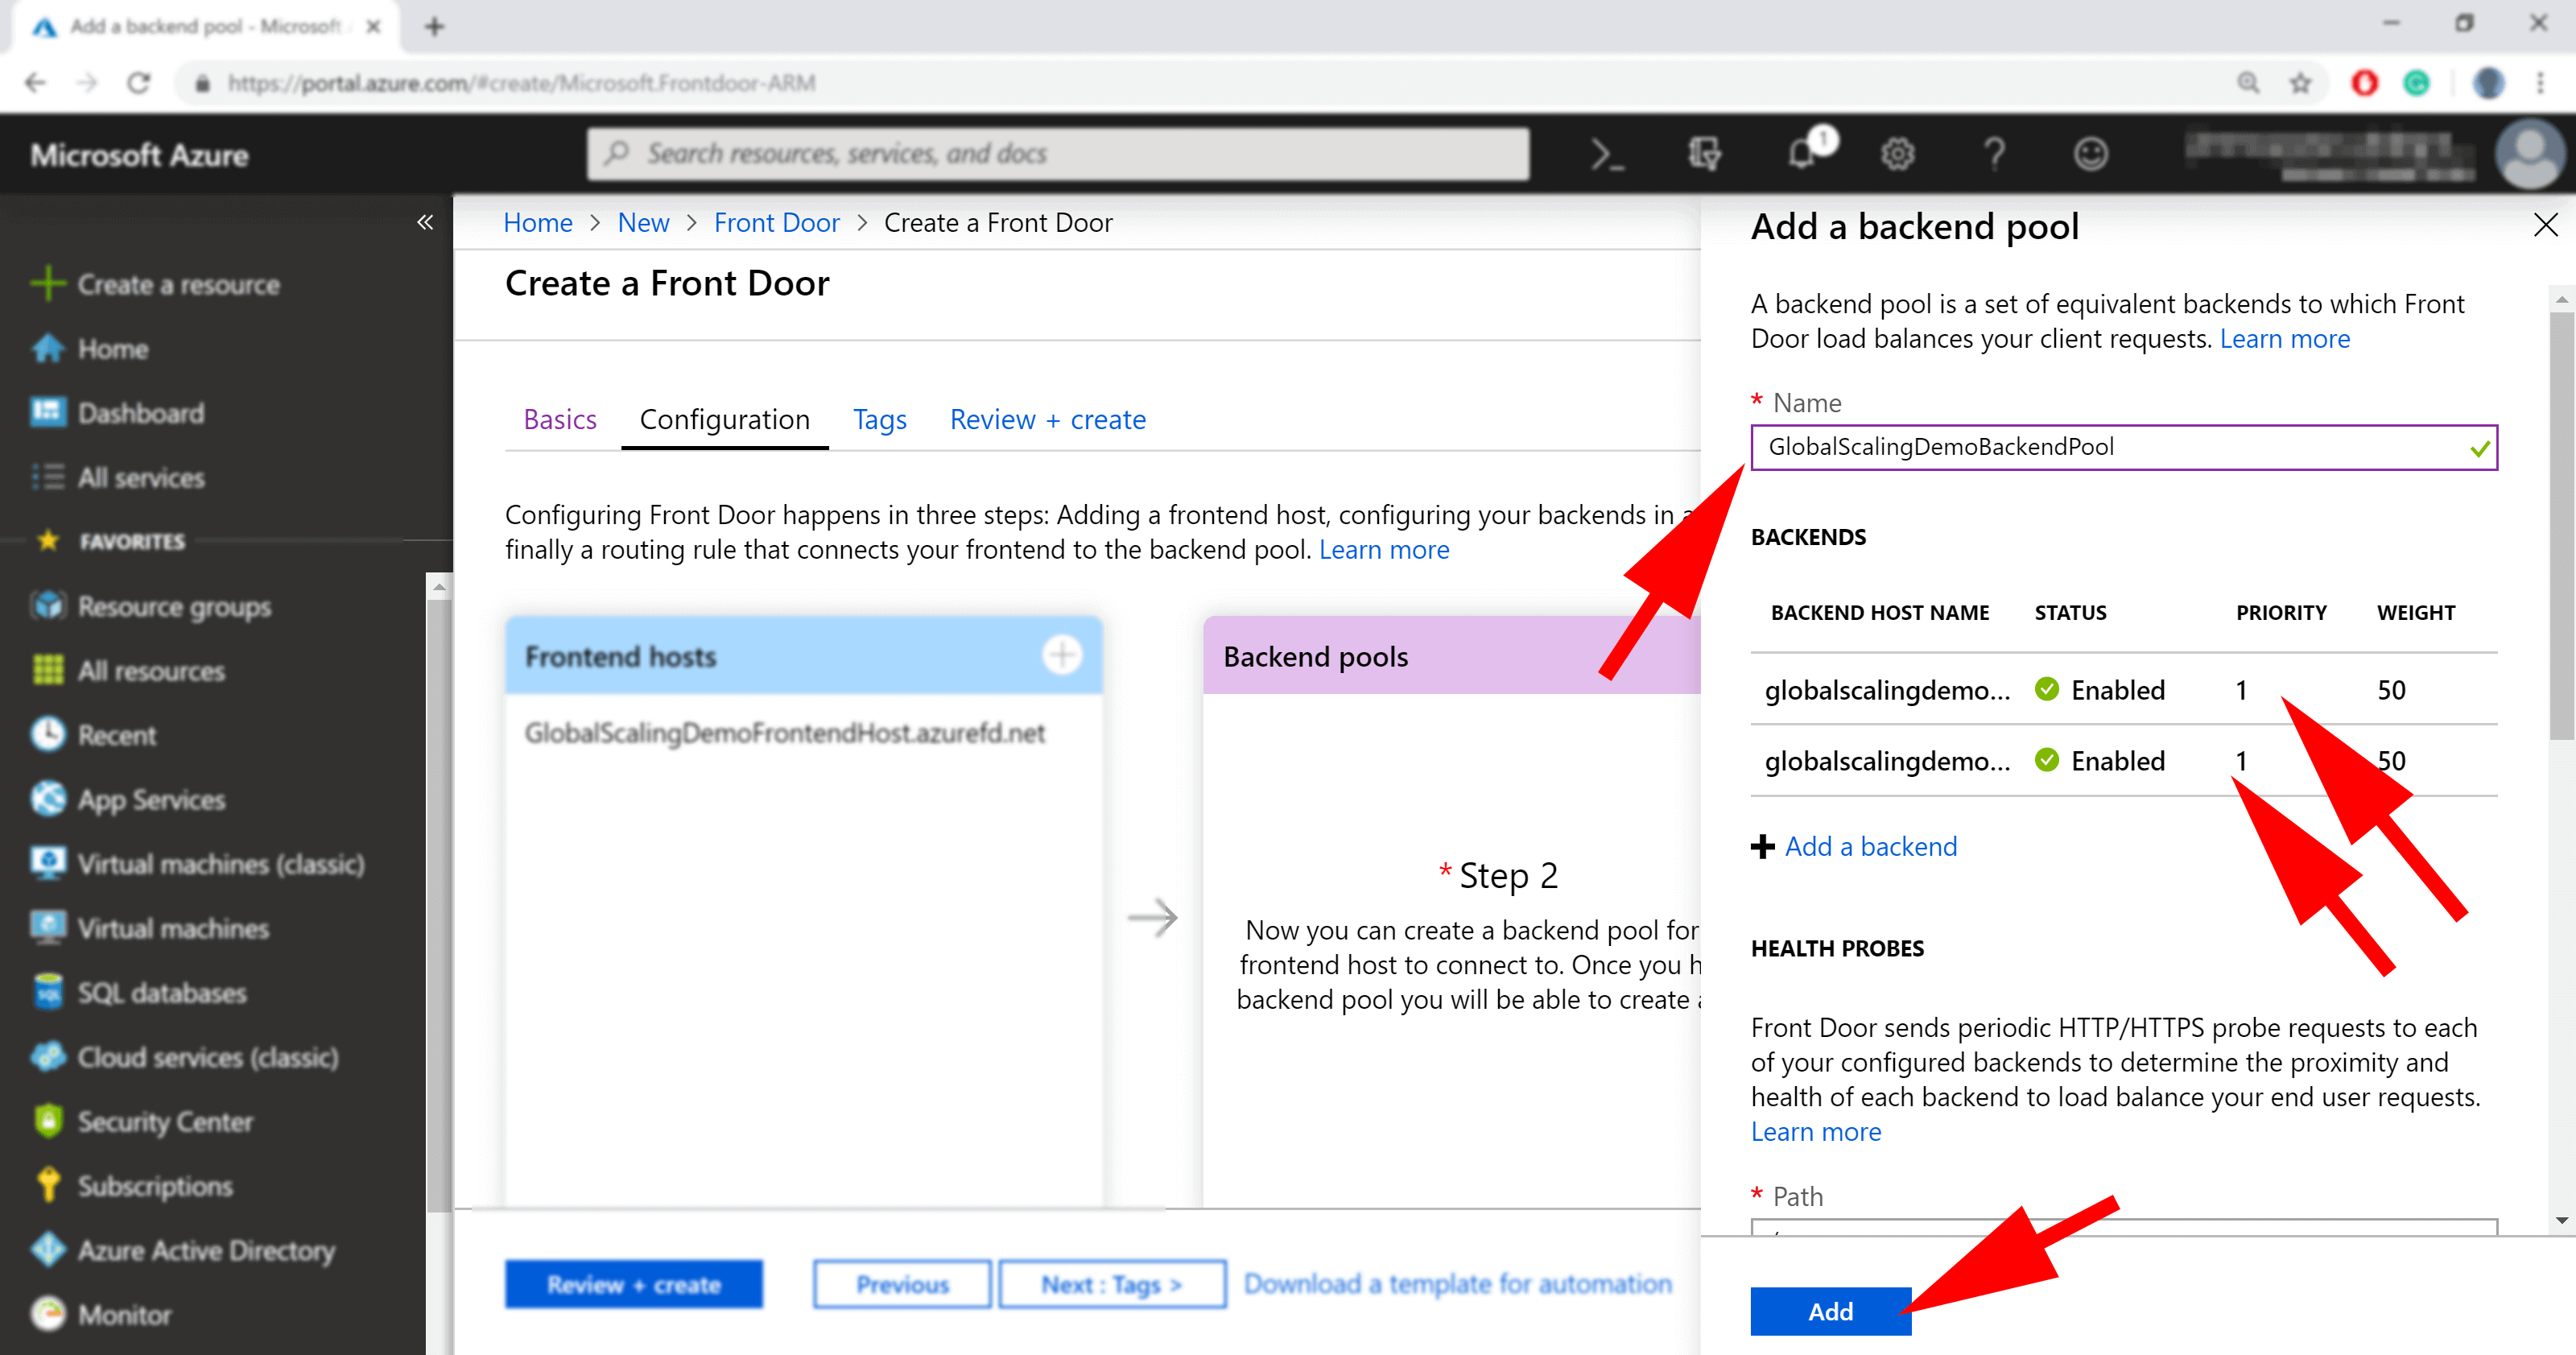Click sidebar favorites scroll up arrow

tap(438, 588)
